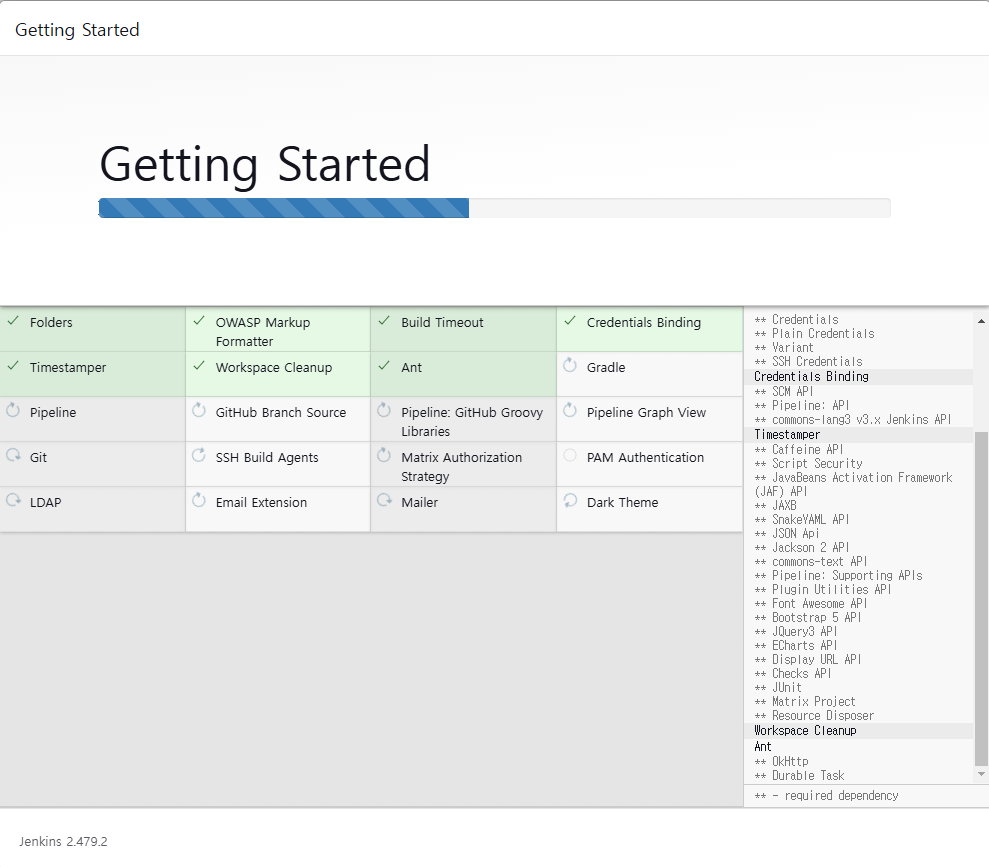
Task: Click '** commons-lang3 v3.x Jenkins API' log line
Action: coord(852,419)
